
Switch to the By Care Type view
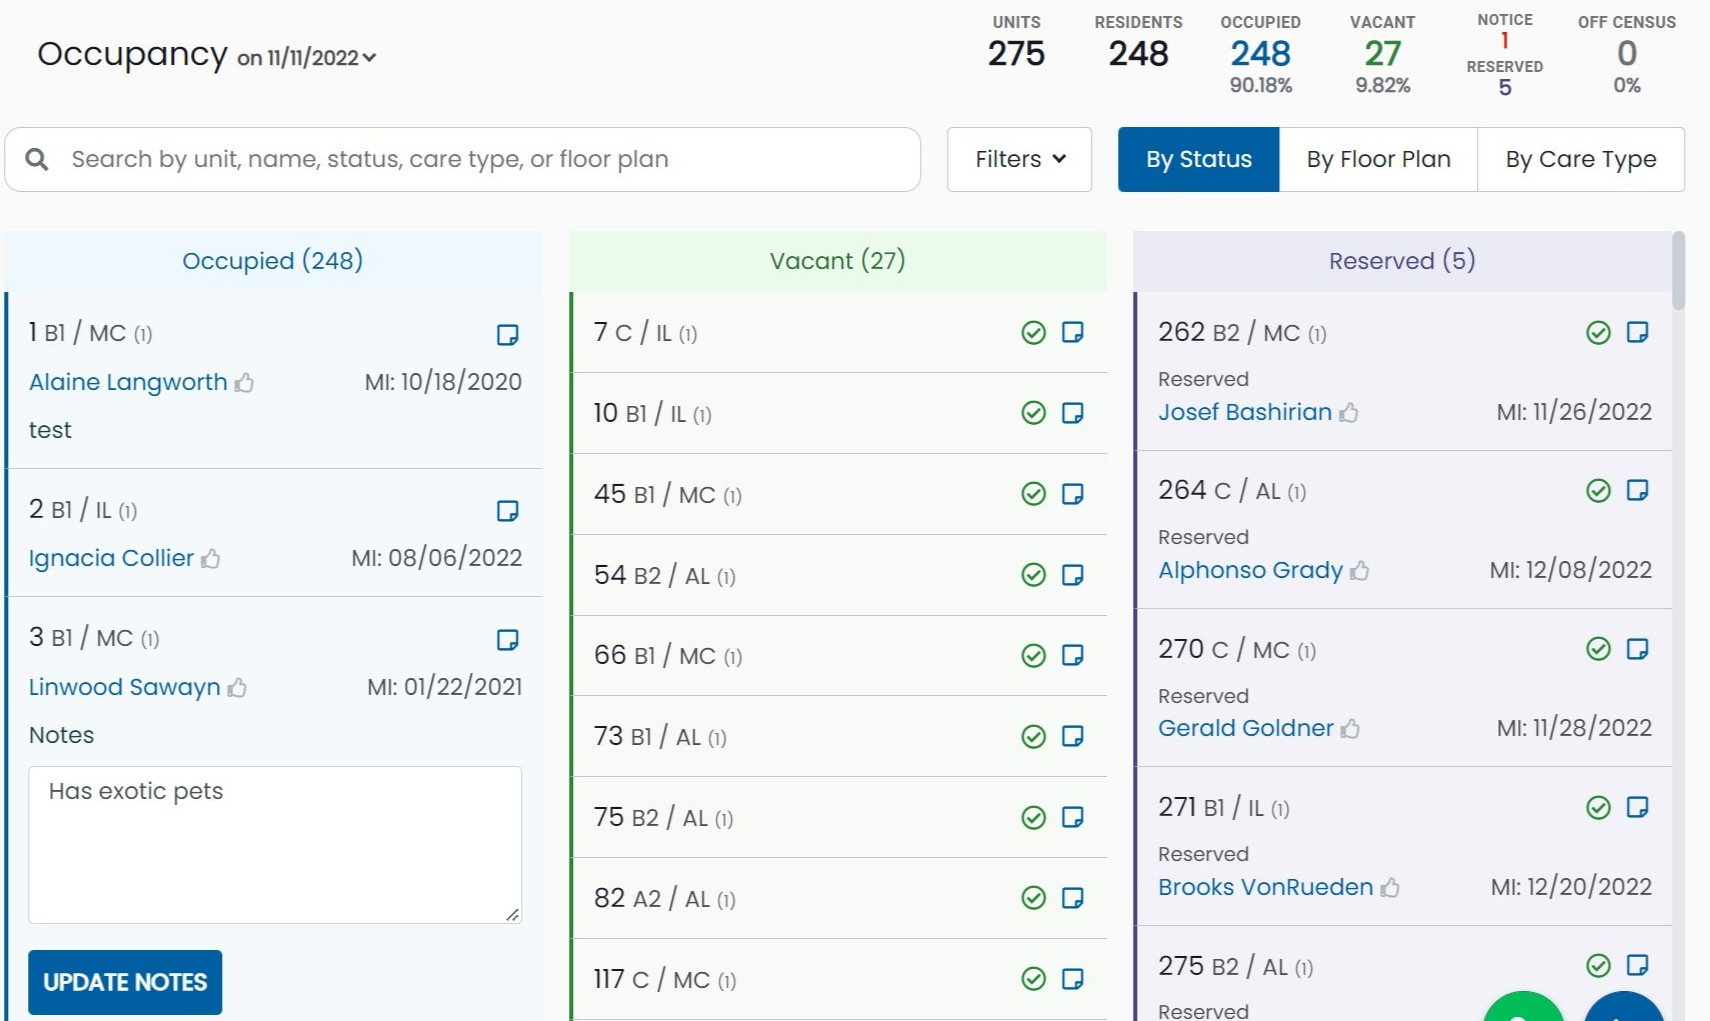1581,159
